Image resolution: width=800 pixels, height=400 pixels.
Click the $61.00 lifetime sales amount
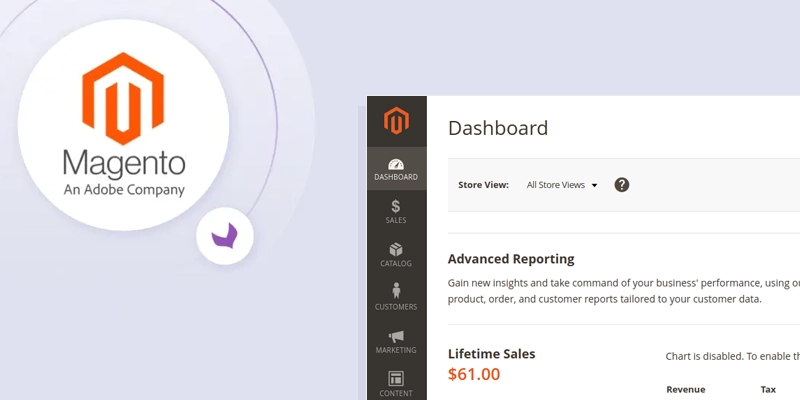(474, 375)
